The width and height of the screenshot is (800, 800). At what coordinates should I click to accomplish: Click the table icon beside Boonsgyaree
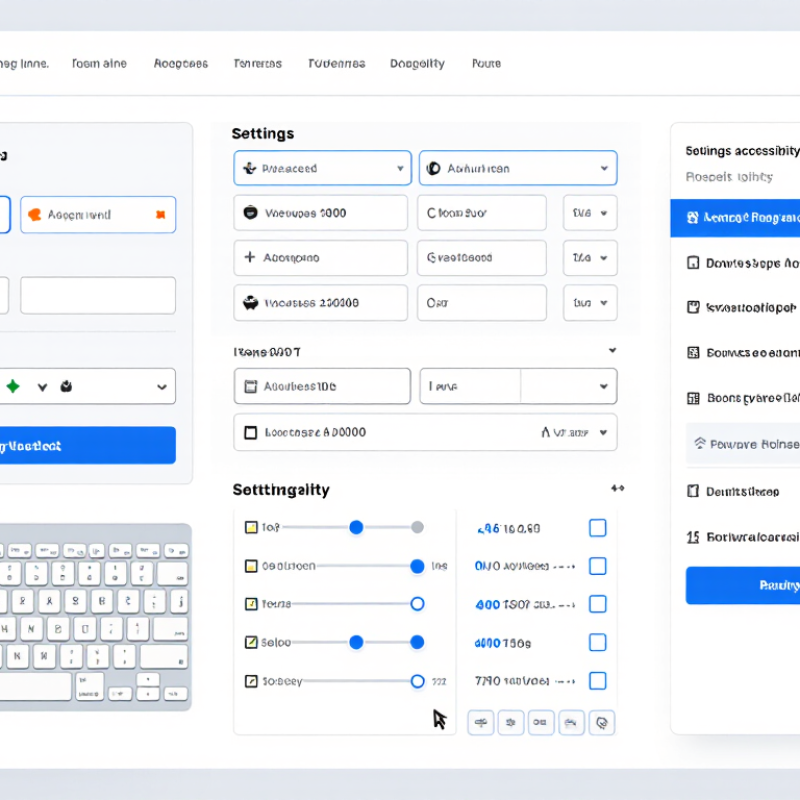pos(693,398)
